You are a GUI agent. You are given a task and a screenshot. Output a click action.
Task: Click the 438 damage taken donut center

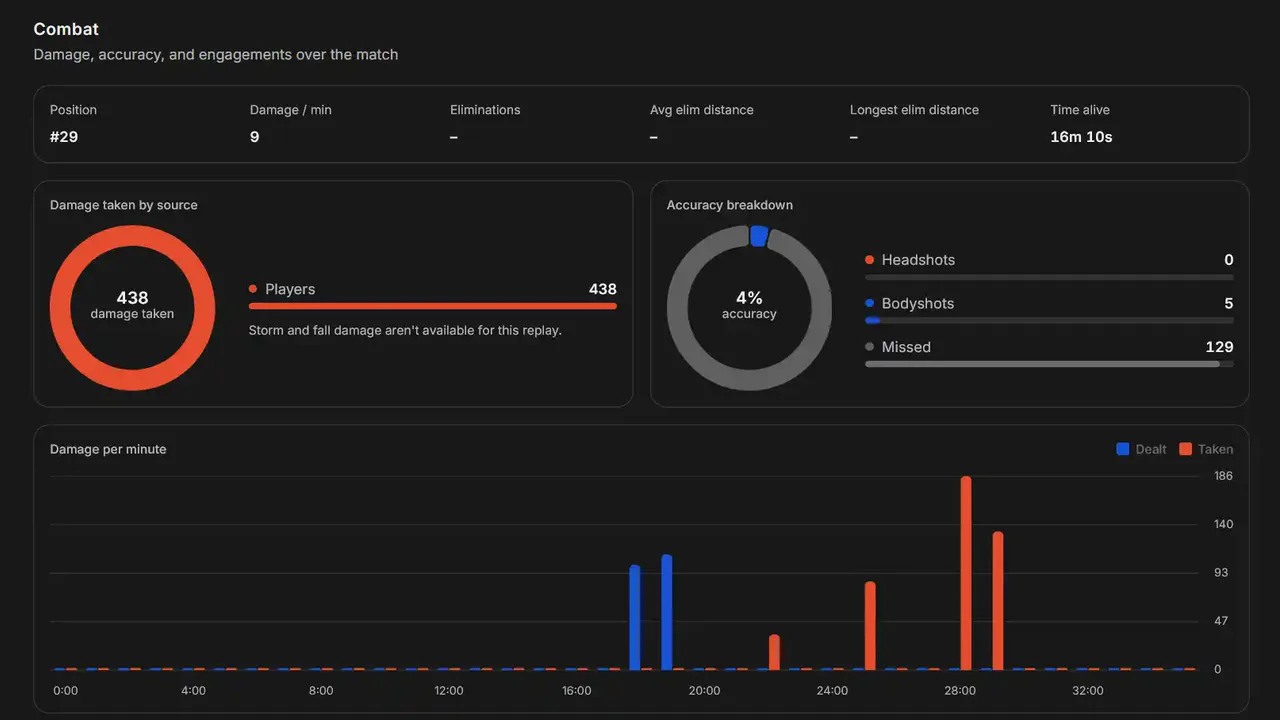click(132, 306)
